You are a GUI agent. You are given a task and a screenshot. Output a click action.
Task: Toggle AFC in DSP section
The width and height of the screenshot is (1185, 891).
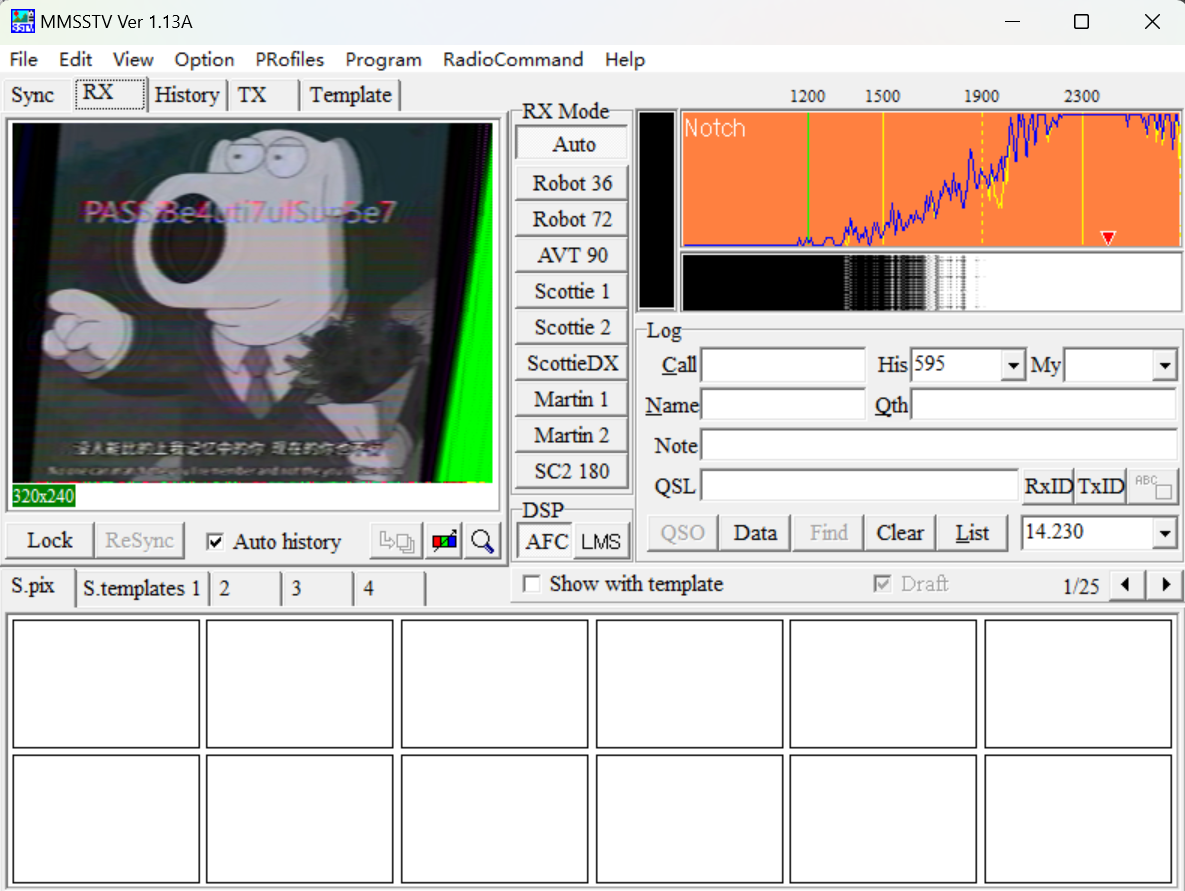[x=546, y=542]
